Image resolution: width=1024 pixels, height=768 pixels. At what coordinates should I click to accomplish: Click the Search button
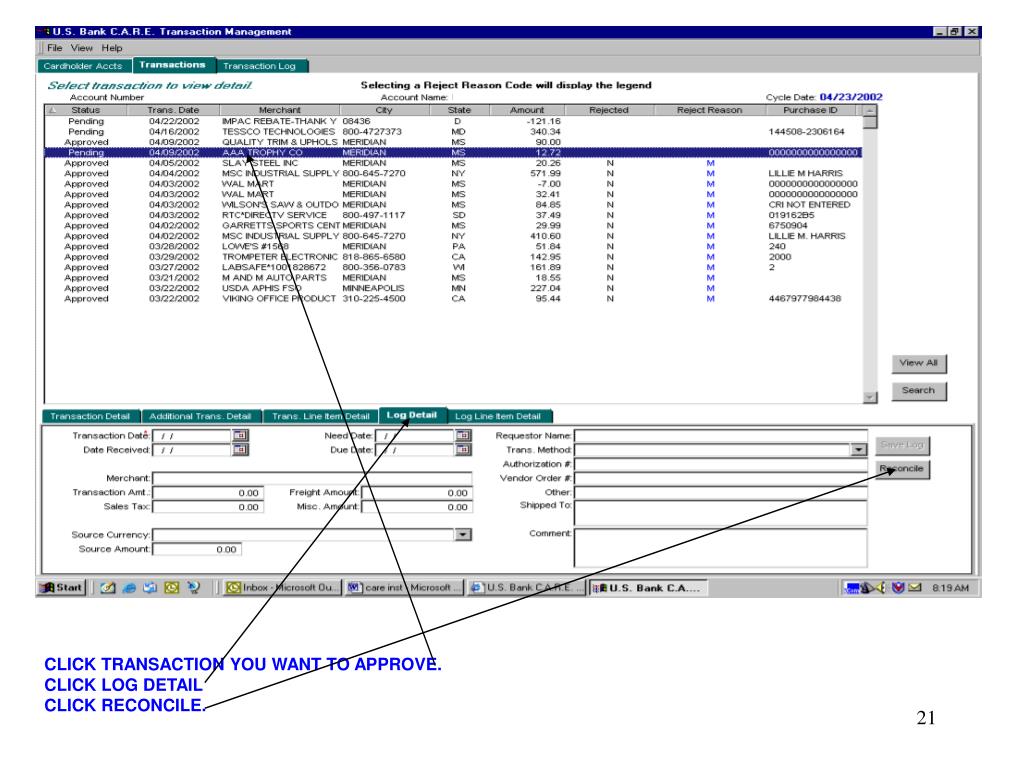tap(918, 391)
